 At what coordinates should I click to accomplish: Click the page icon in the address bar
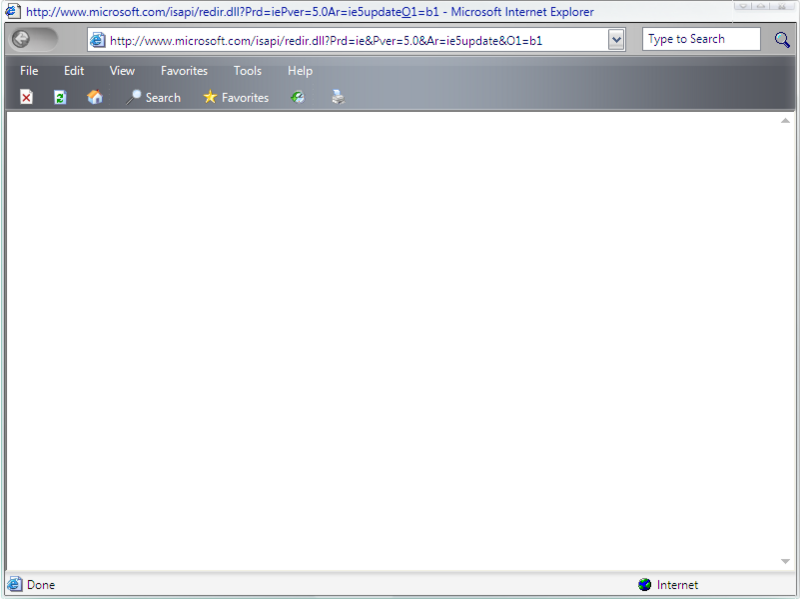(x=97, y=40)
